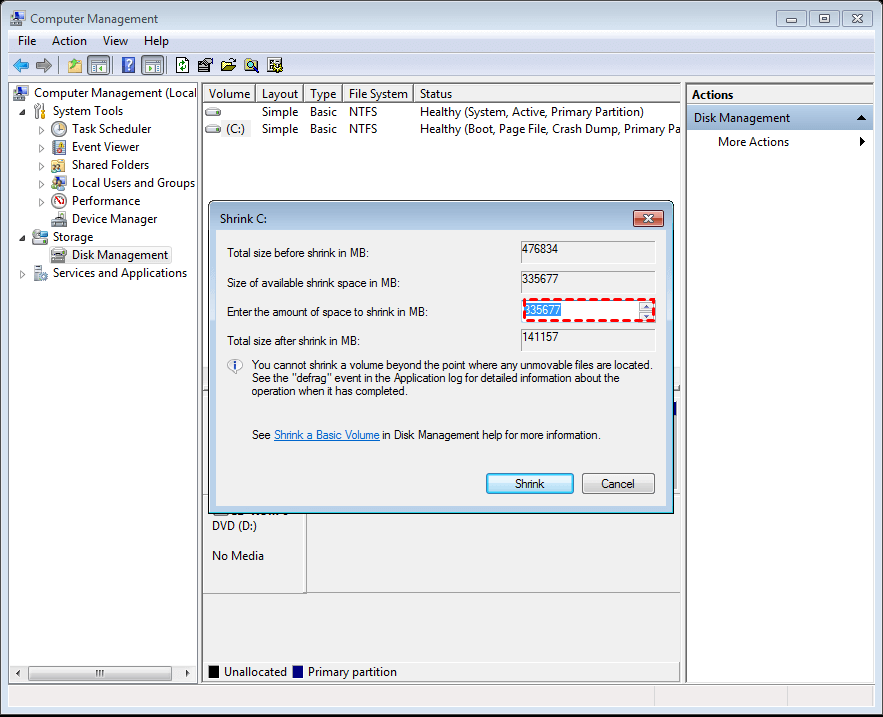Select the (C:) volume row
Screen dimensions: 883x717
point(442,129)
